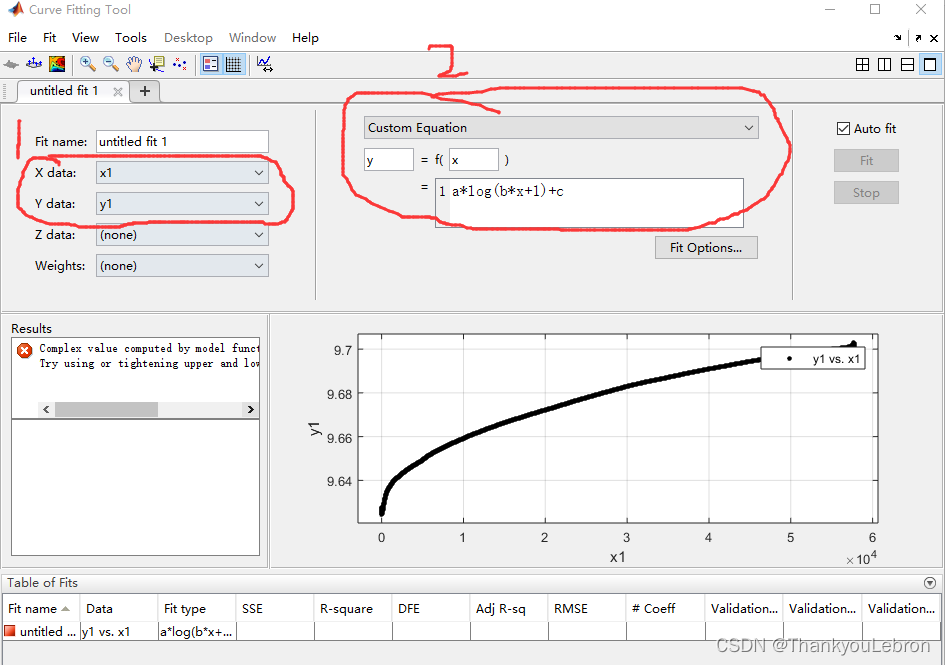Viewport: 945px width, 665px height.
Task: Open the Fit menu
Action: 49,37
